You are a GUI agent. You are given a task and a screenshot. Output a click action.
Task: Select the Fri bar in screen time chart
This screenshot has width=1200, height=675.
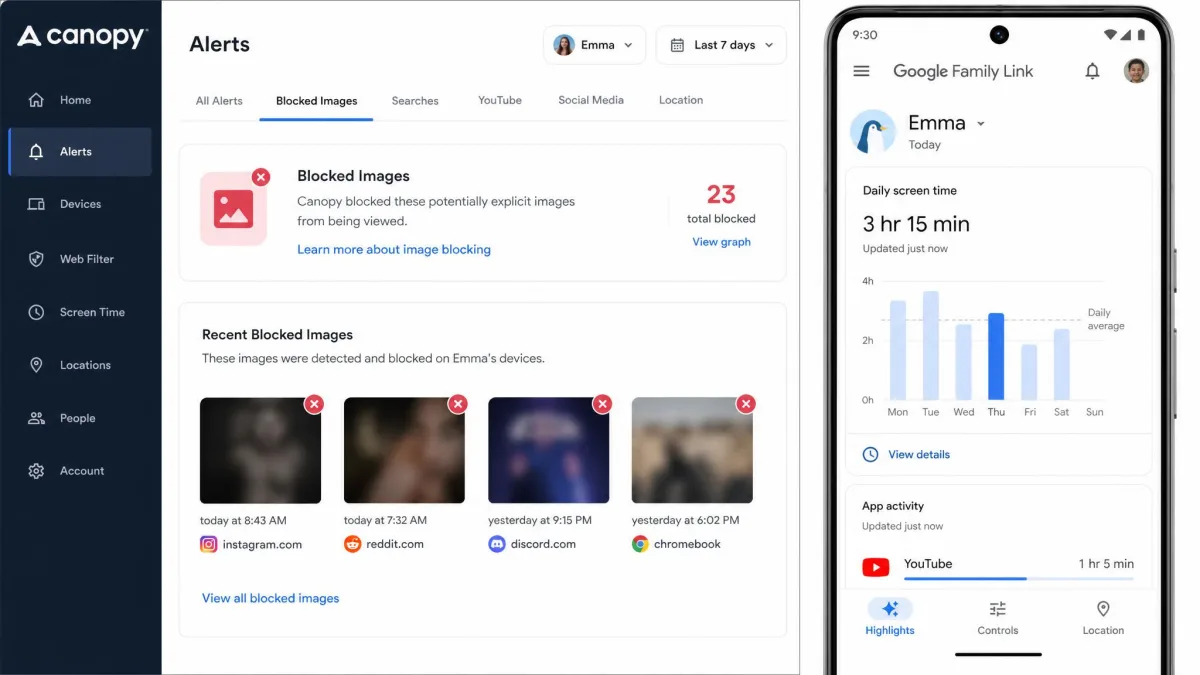click(1029, 372)
